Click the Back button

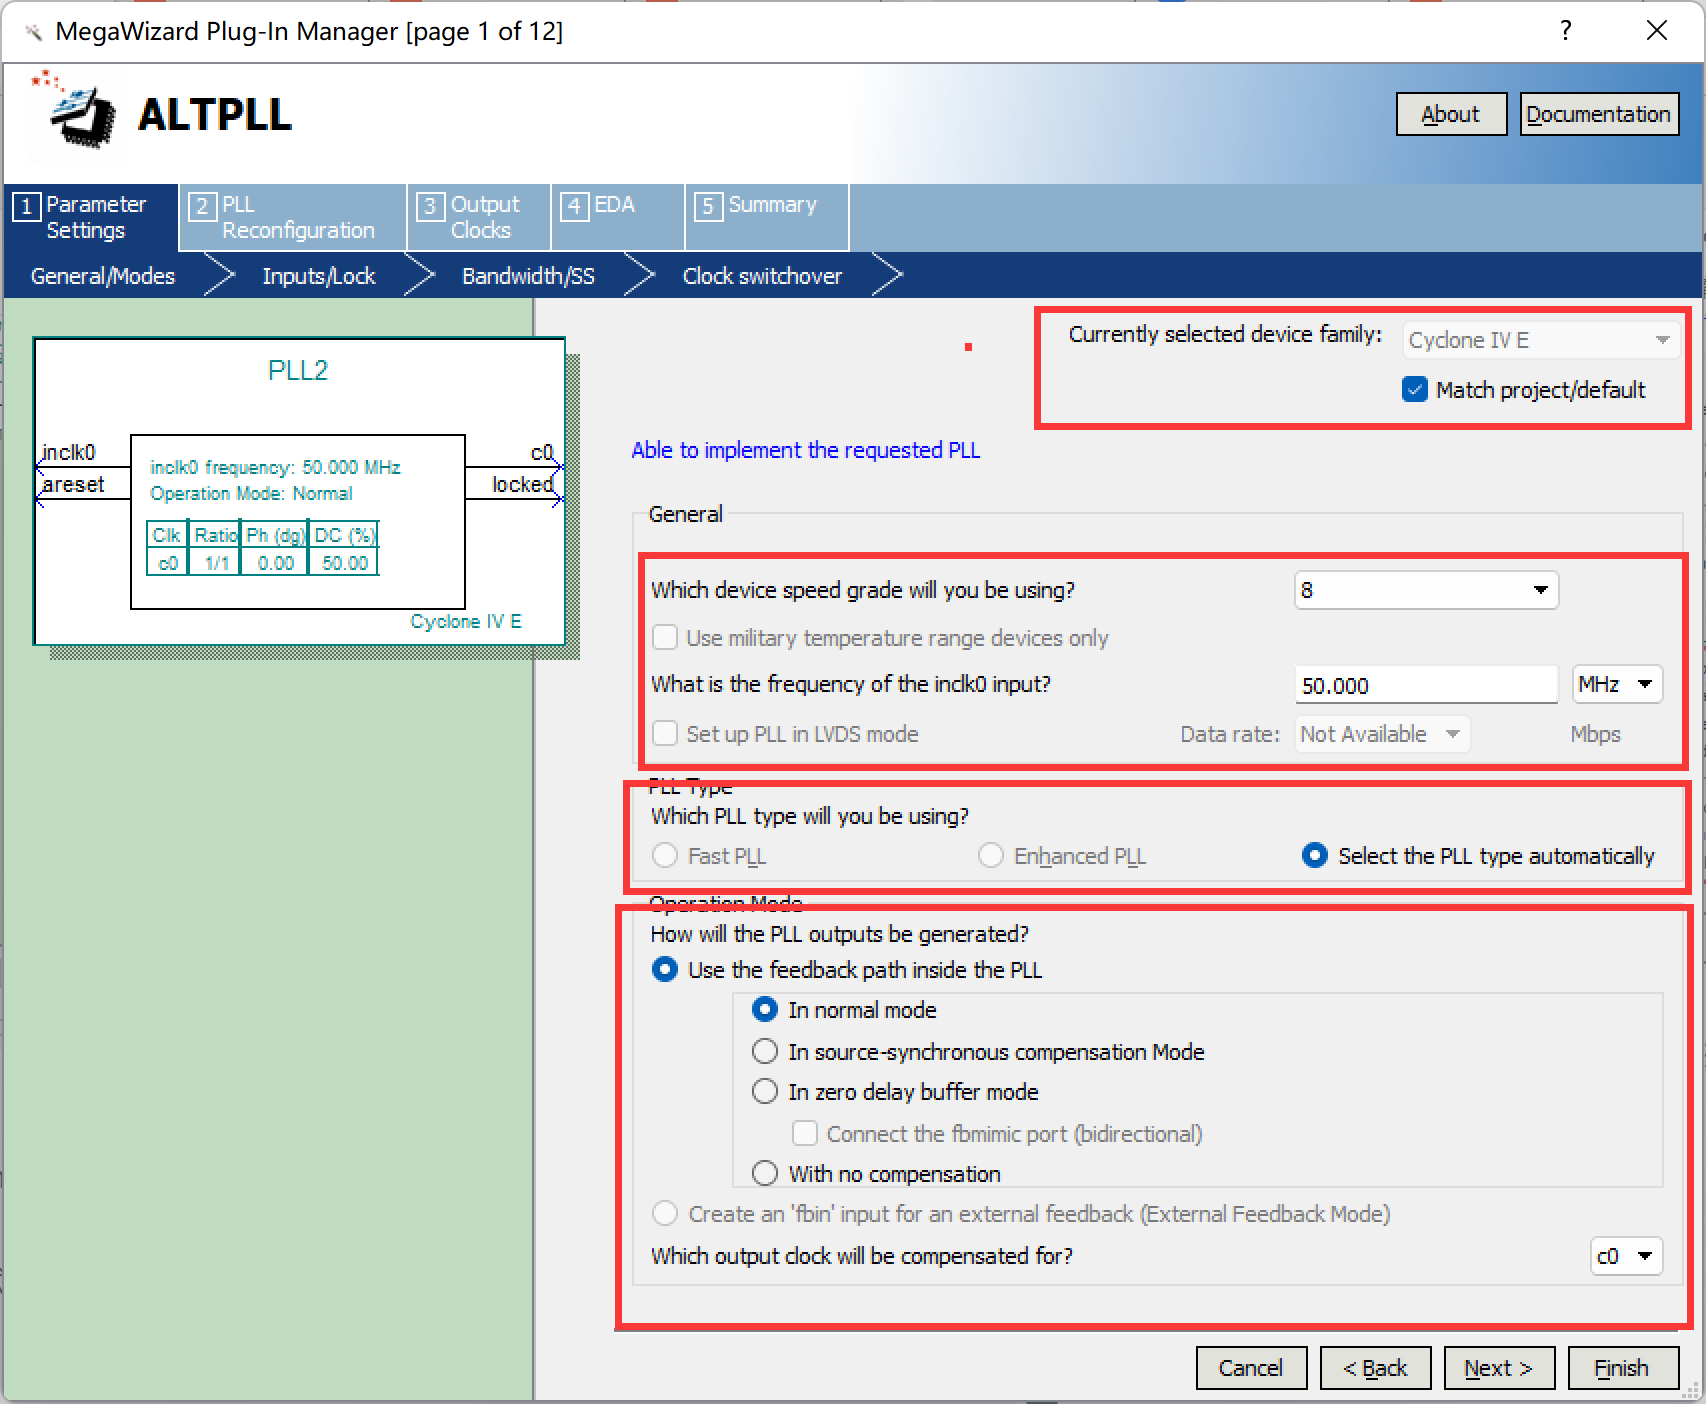[x=1375, y=1368]
